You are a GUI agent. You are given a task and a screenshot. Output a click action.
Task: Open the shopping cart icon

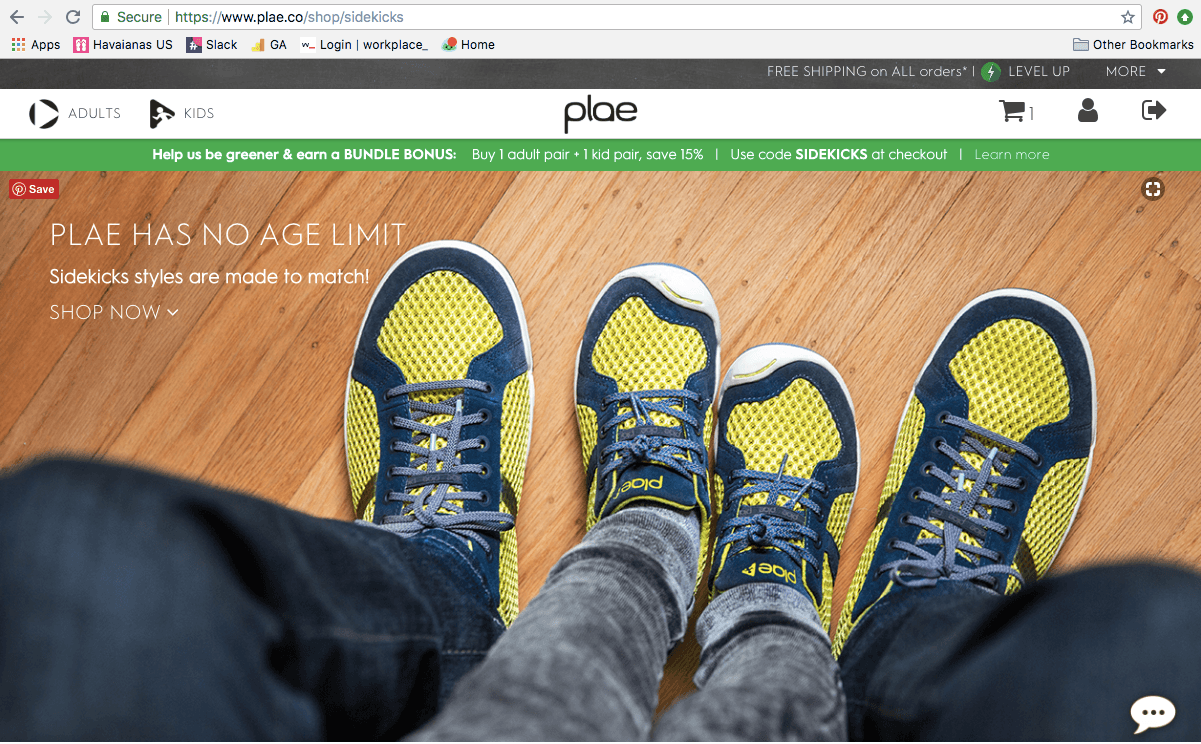(1013, 112)
